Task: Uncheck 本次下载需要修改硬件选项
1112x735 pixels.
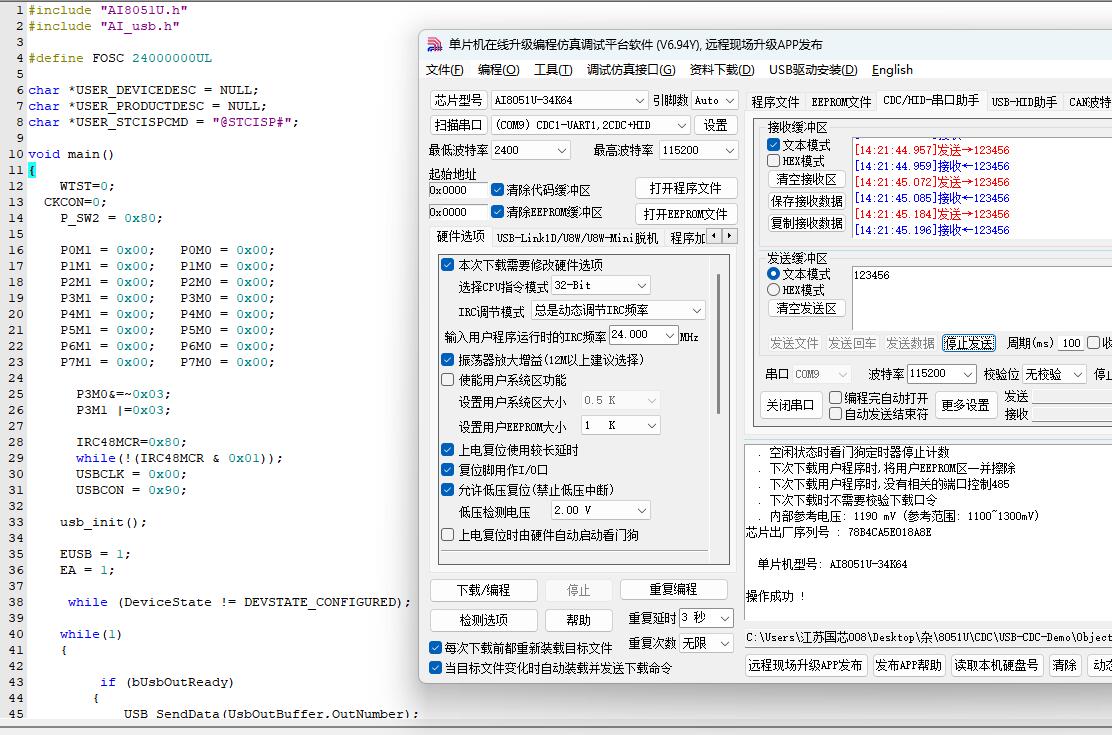Action: (447, 265)
